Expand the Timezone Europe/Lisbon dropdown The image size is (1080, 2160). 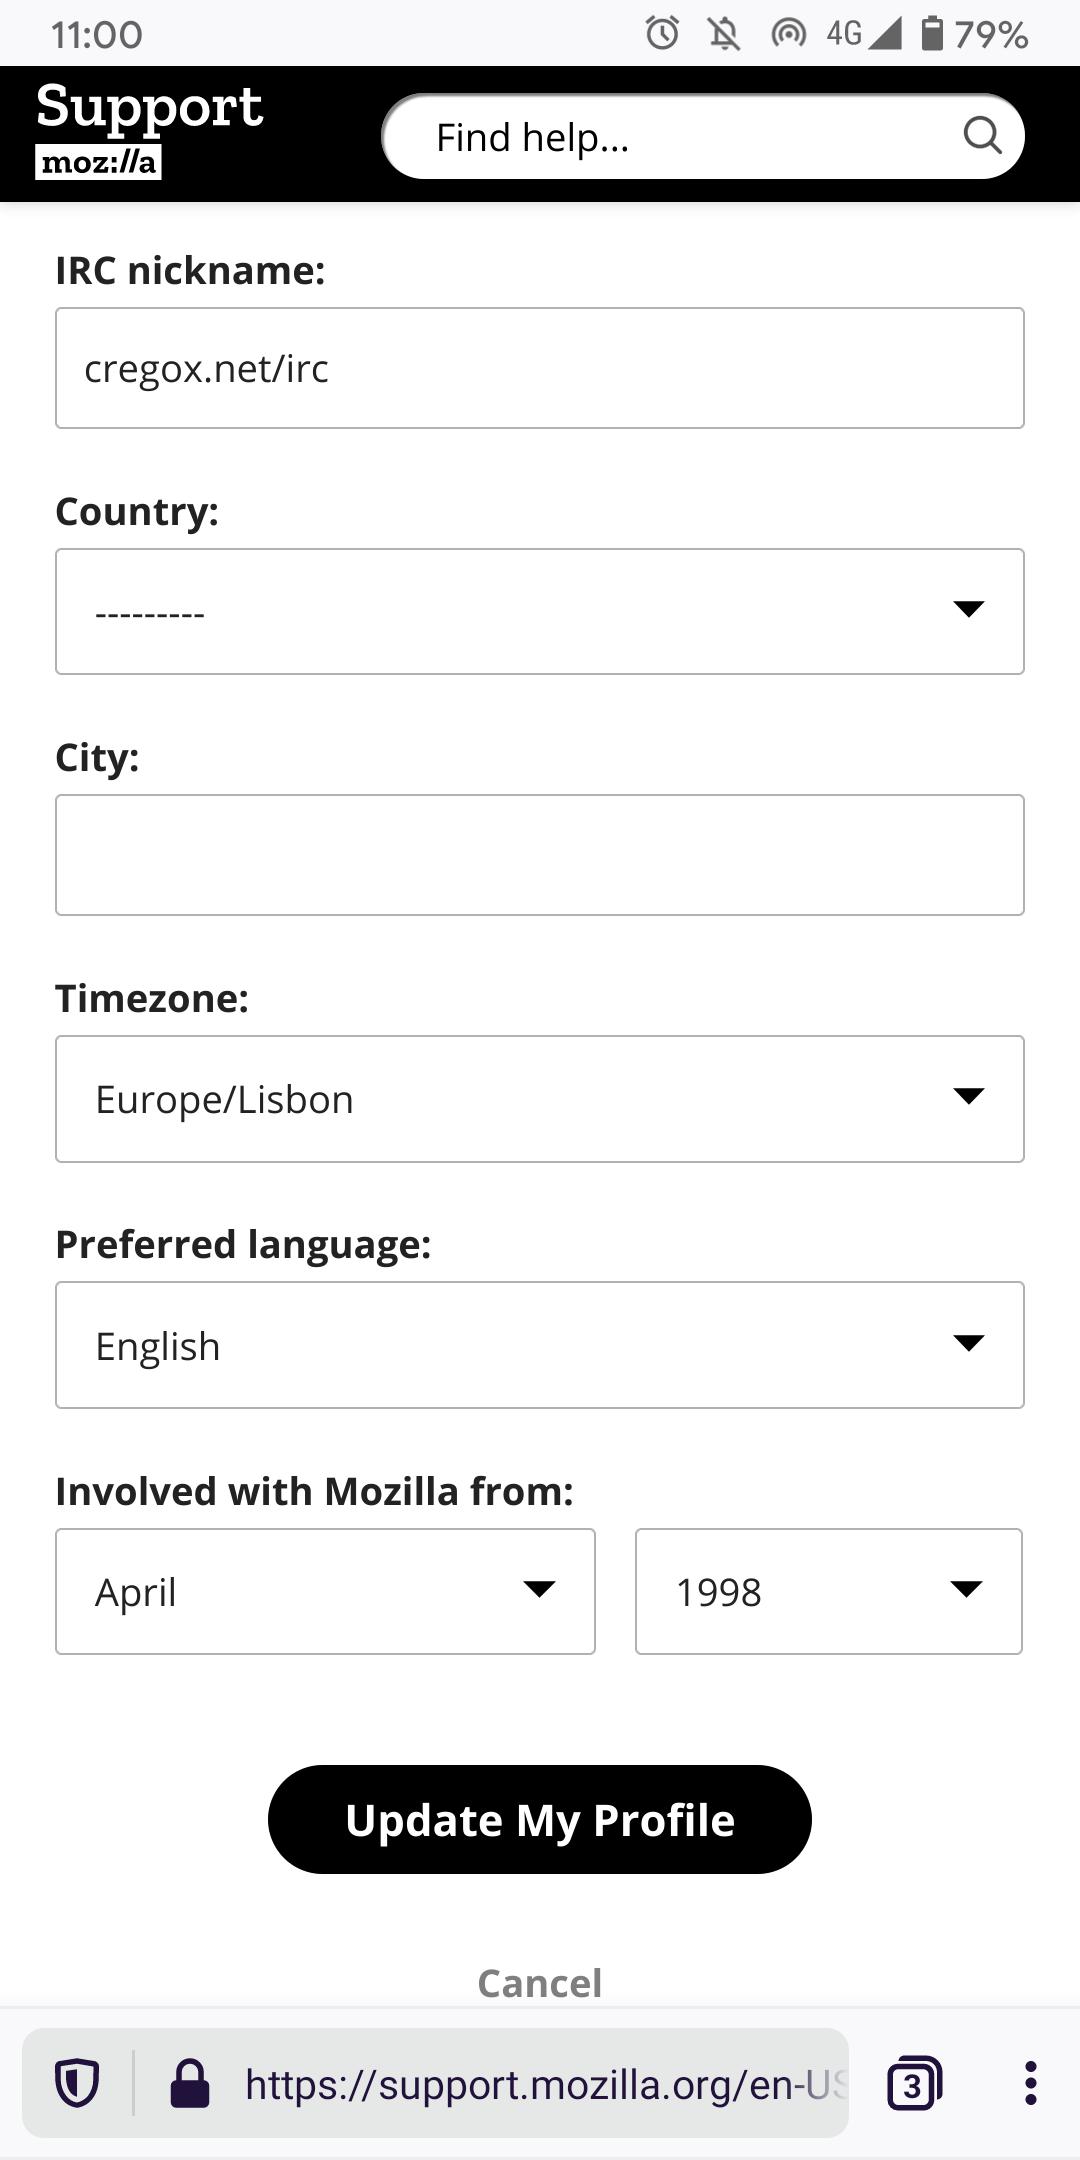[x=540, y=1098]
